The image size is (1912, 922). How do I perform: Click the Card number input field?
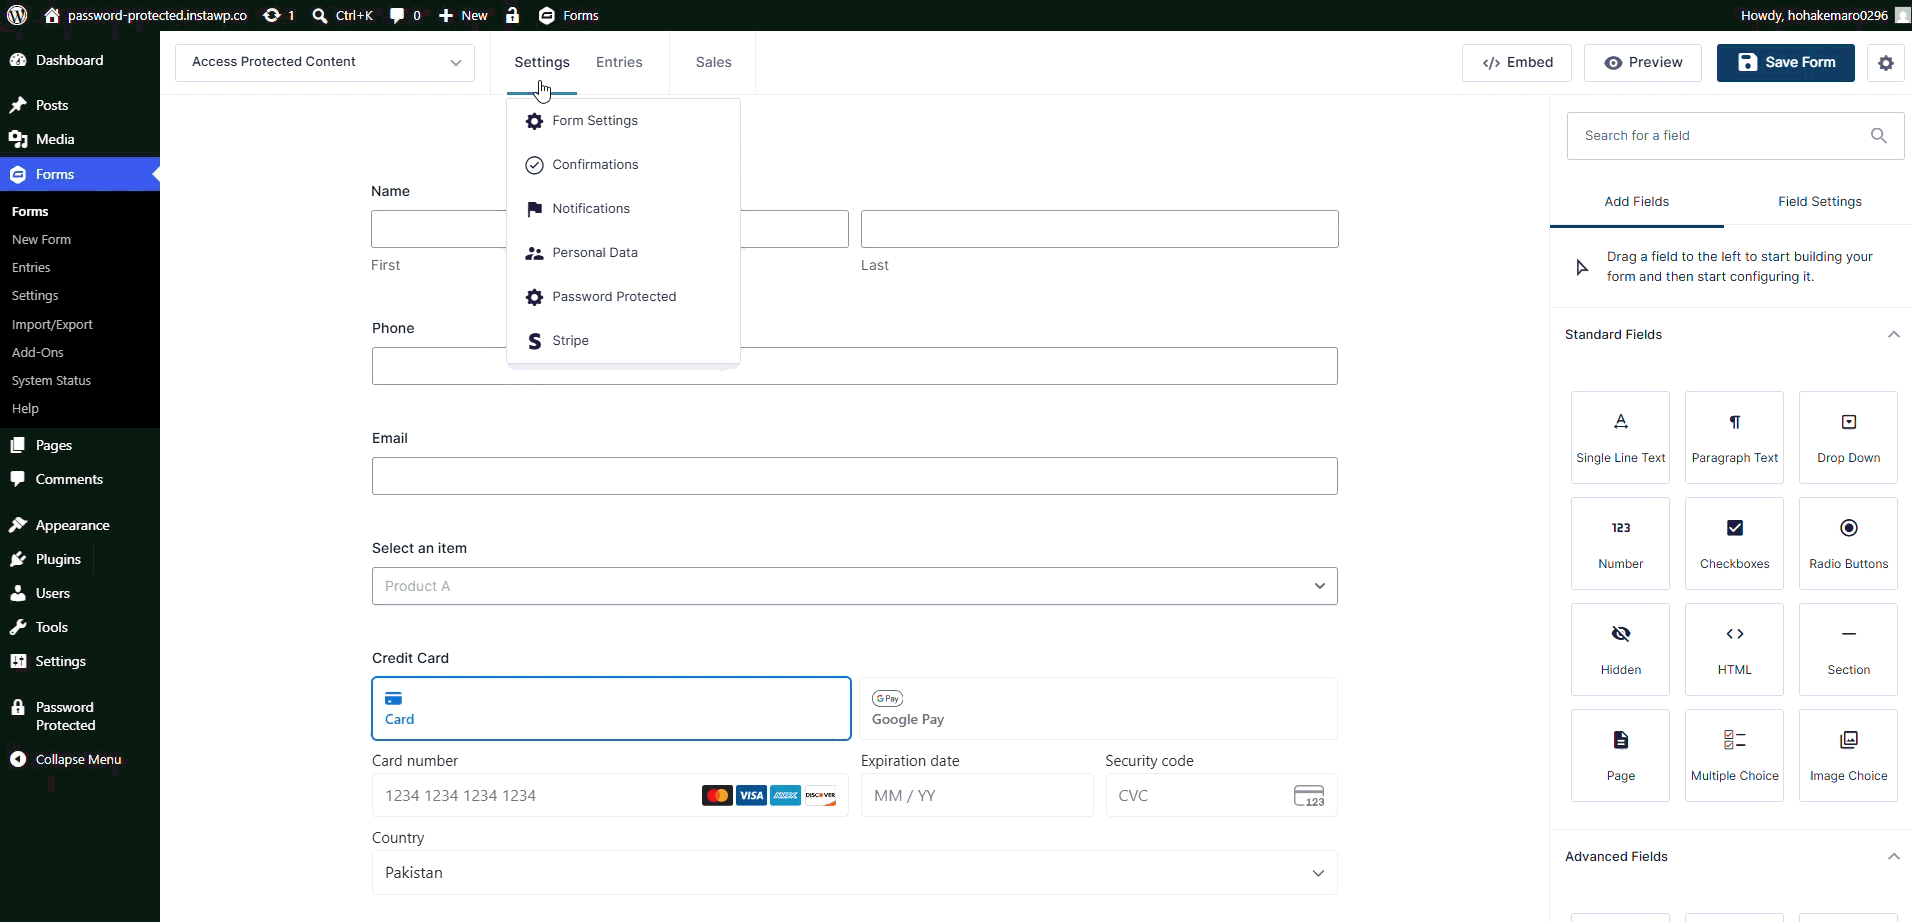(610, 796)
